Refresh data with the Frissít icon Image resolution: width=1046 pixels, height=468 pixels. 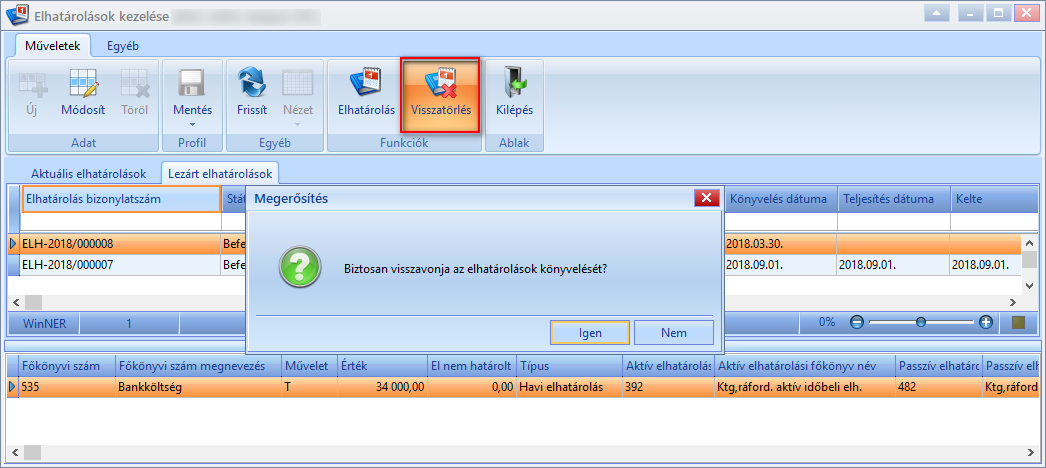[x=251, y=83]
